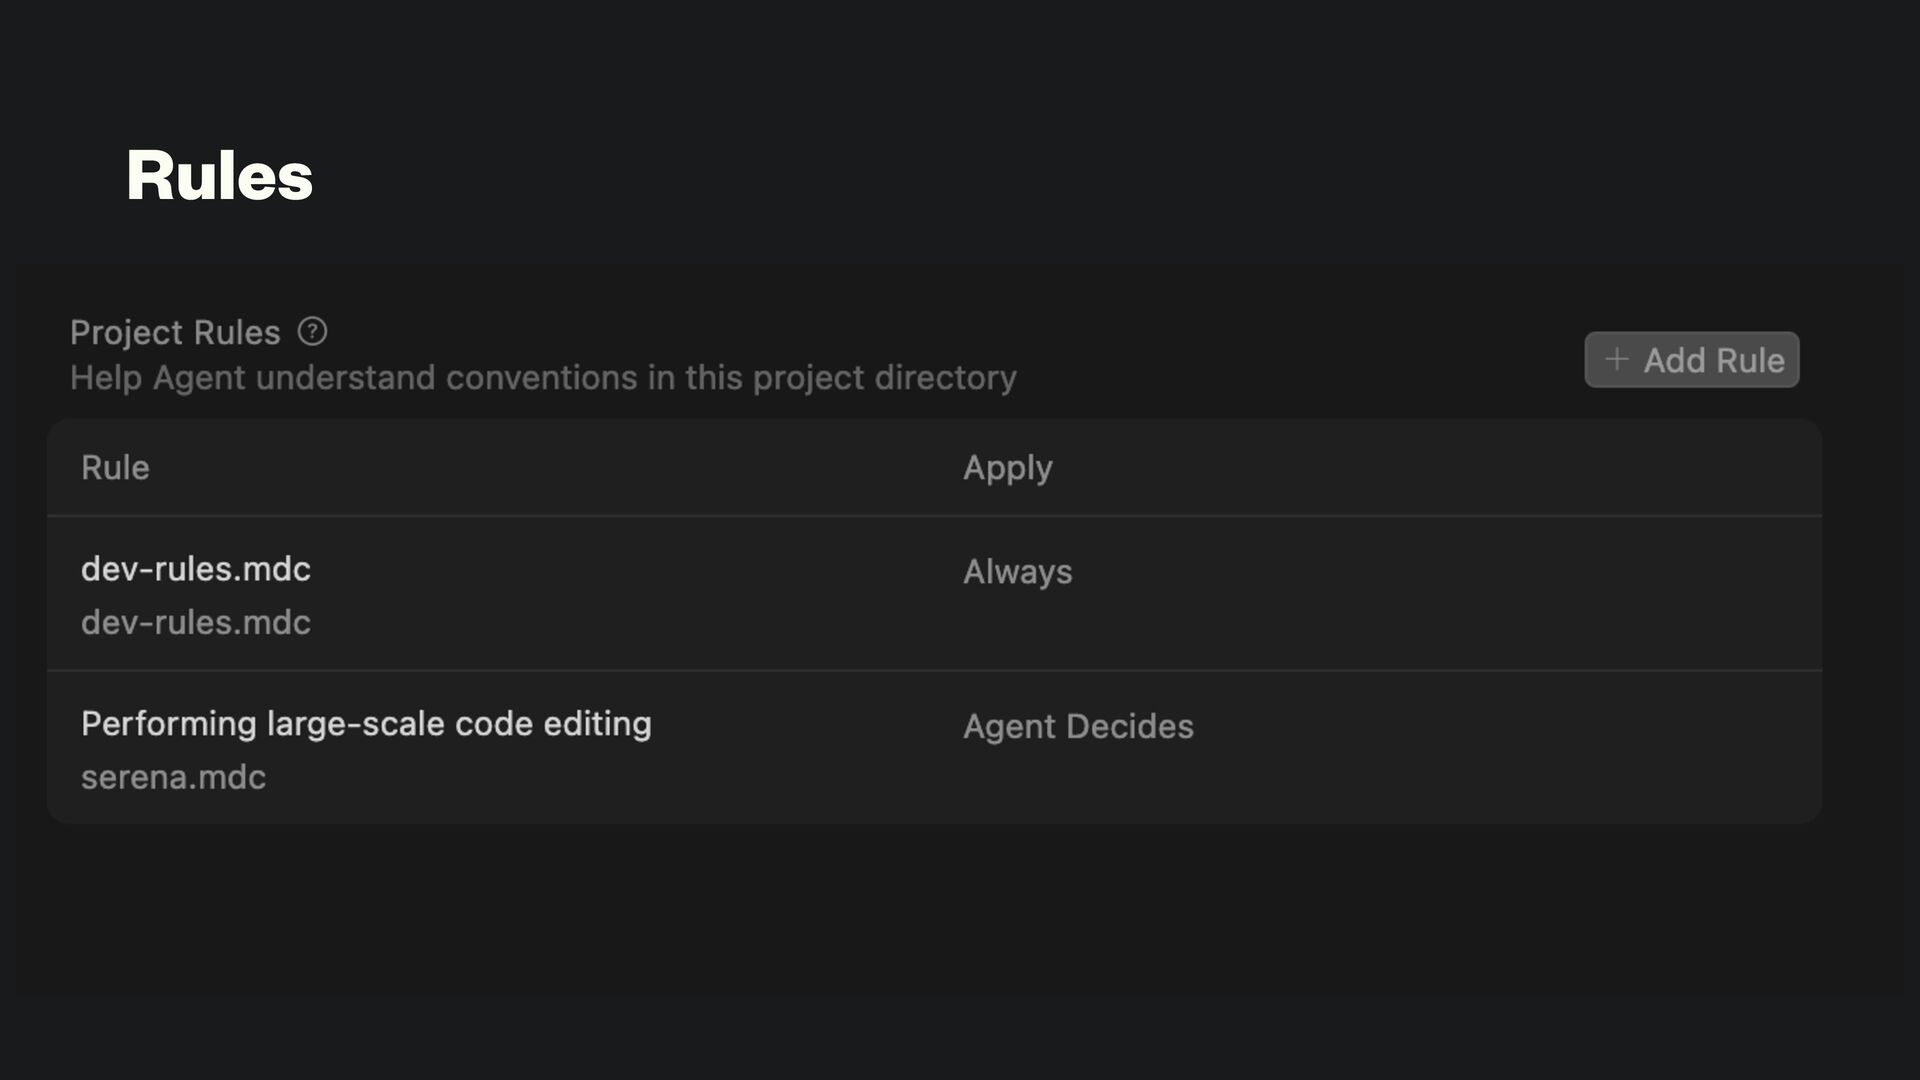Click the Apply column header
This screenshot has width=1920, height=1080.
(x=1007, y=468)
